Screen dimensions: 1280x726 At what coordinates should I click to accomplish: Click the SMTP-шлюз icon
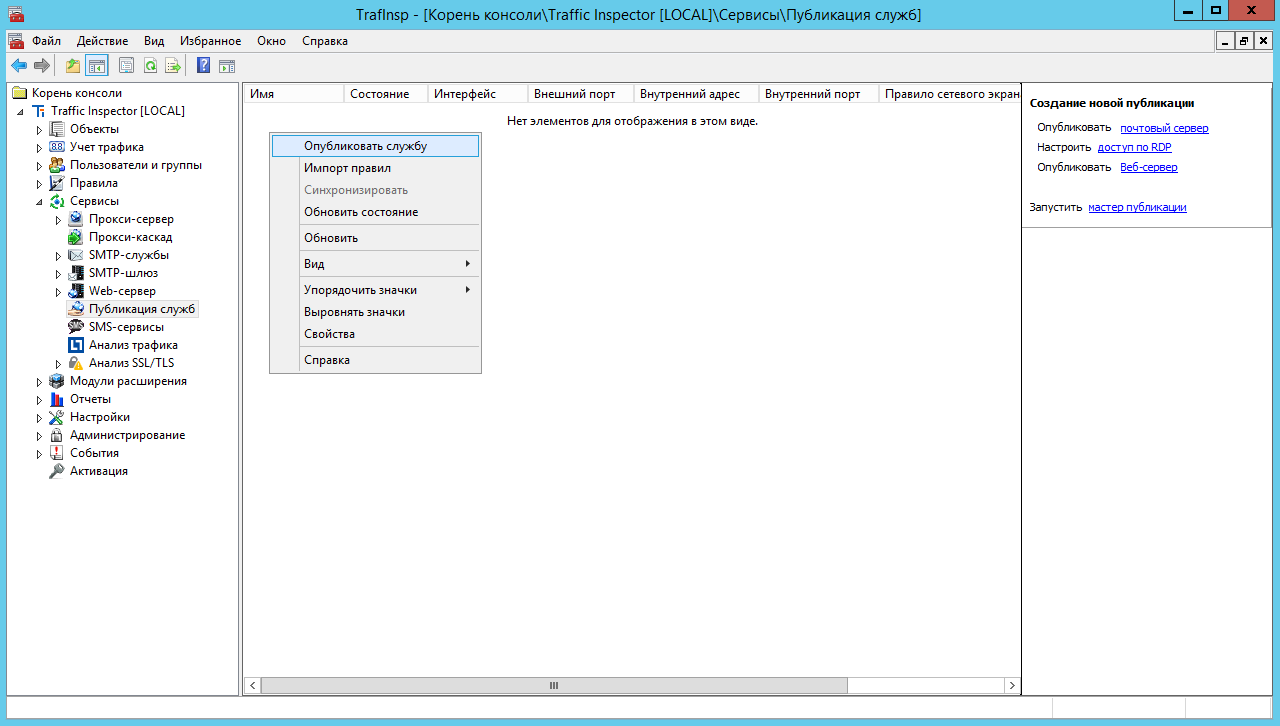76,273
